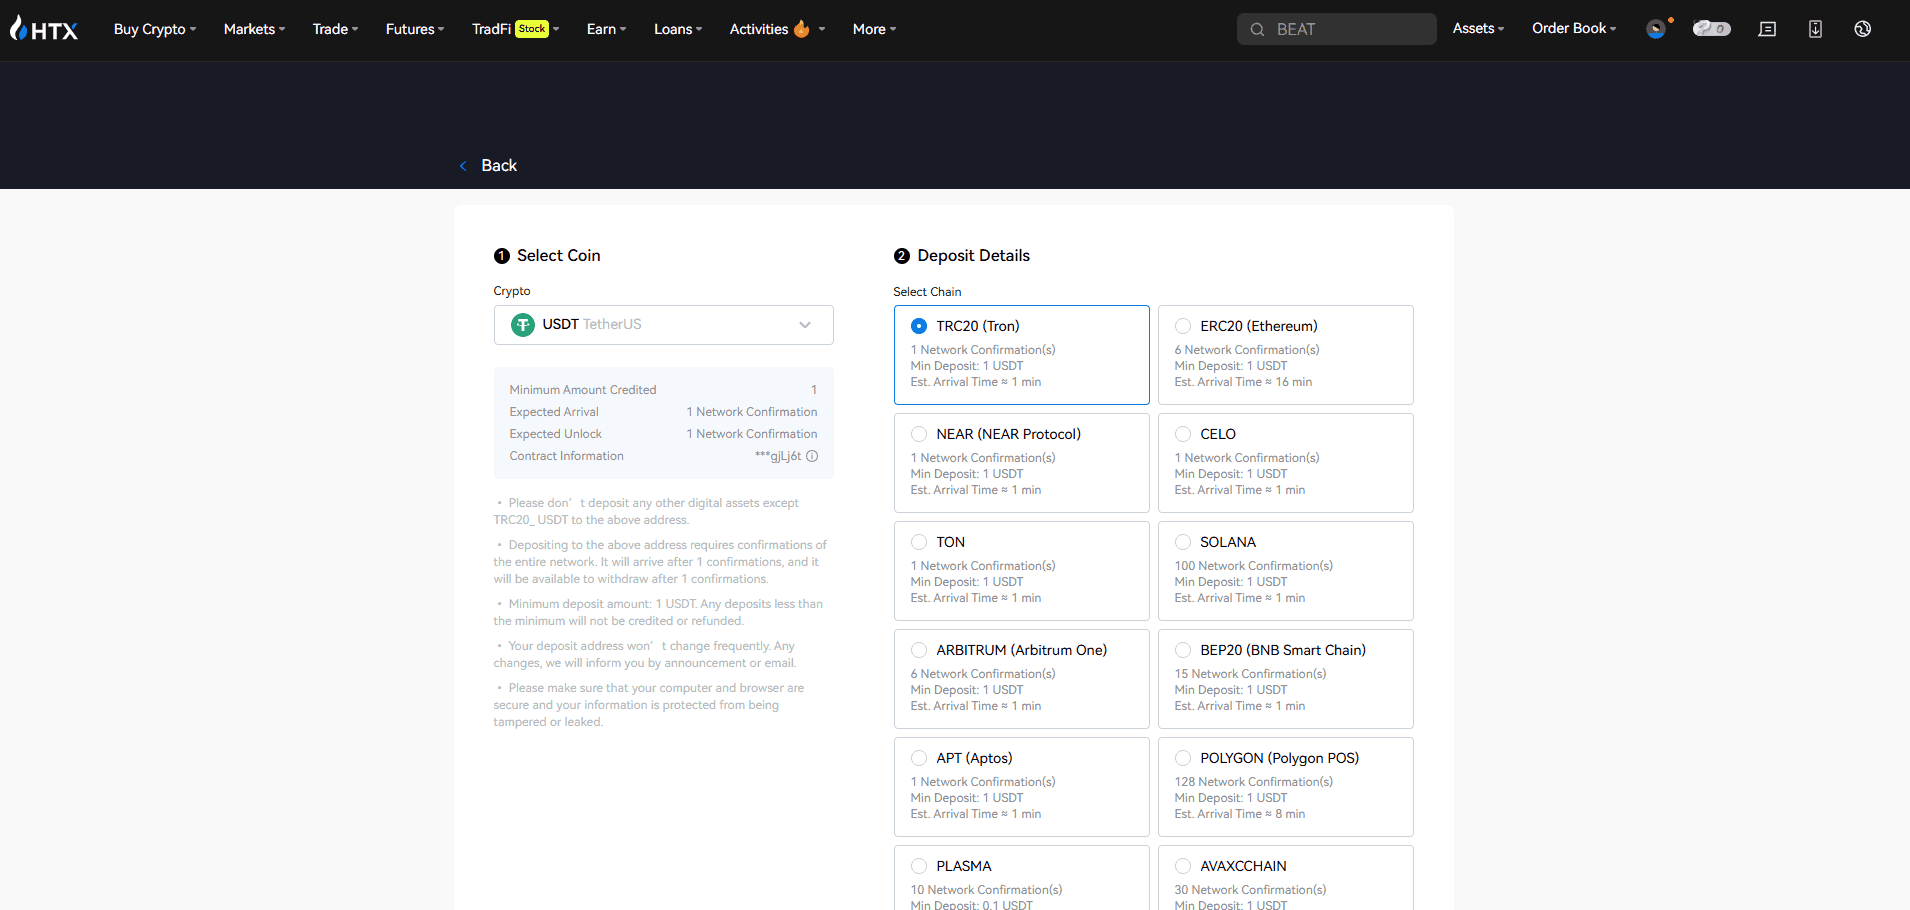Click '100 Network Confirmation(s)' text

[x=1253, y=566]
